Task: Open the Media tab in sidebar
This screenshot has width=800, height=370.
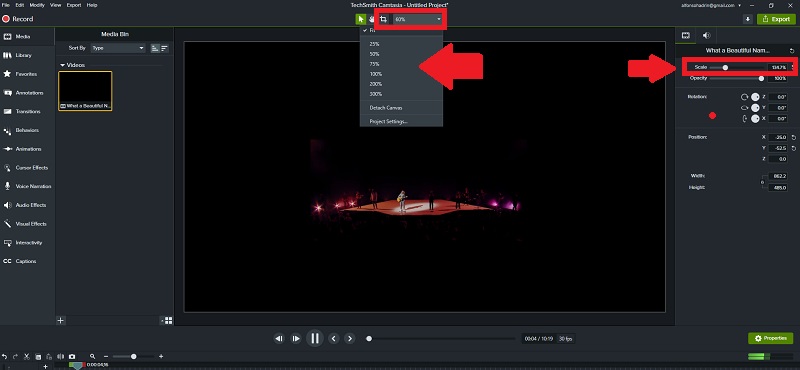Action: click(27, 37)
